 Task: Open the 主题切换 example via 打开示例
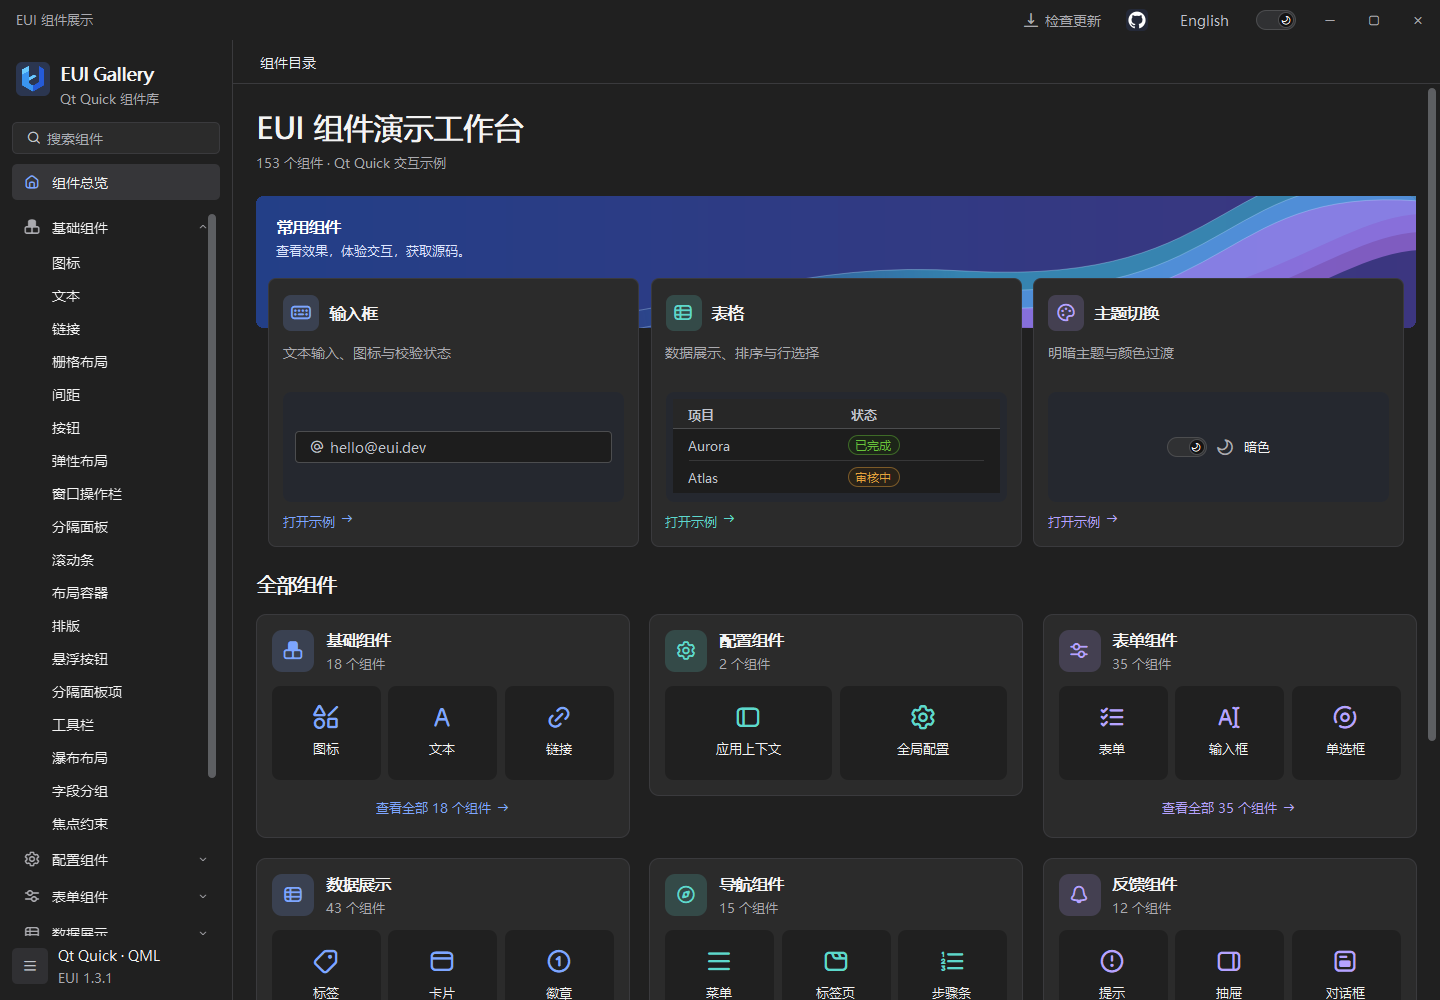(x=1083, y=522)
